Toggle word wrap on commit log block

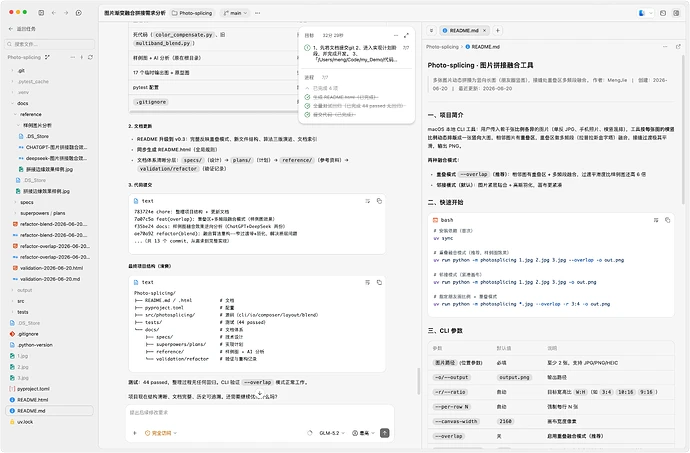click(367, 201)
